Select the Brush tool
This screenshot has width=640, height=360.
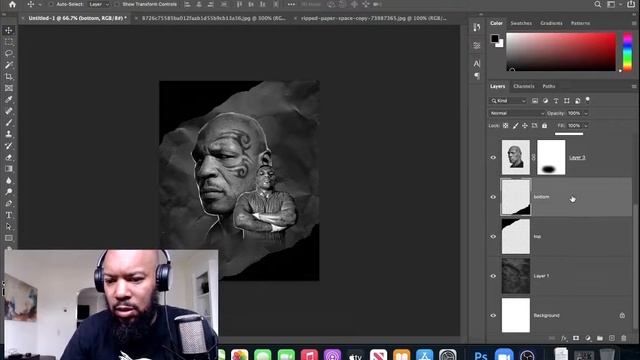[9, 122]
